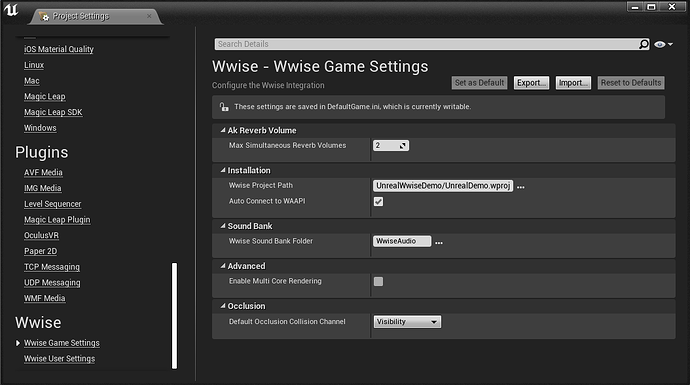The image size is (690, 385).
Task: Click the Auto Connect to WAAPI label
Action: tap(267, 201)
